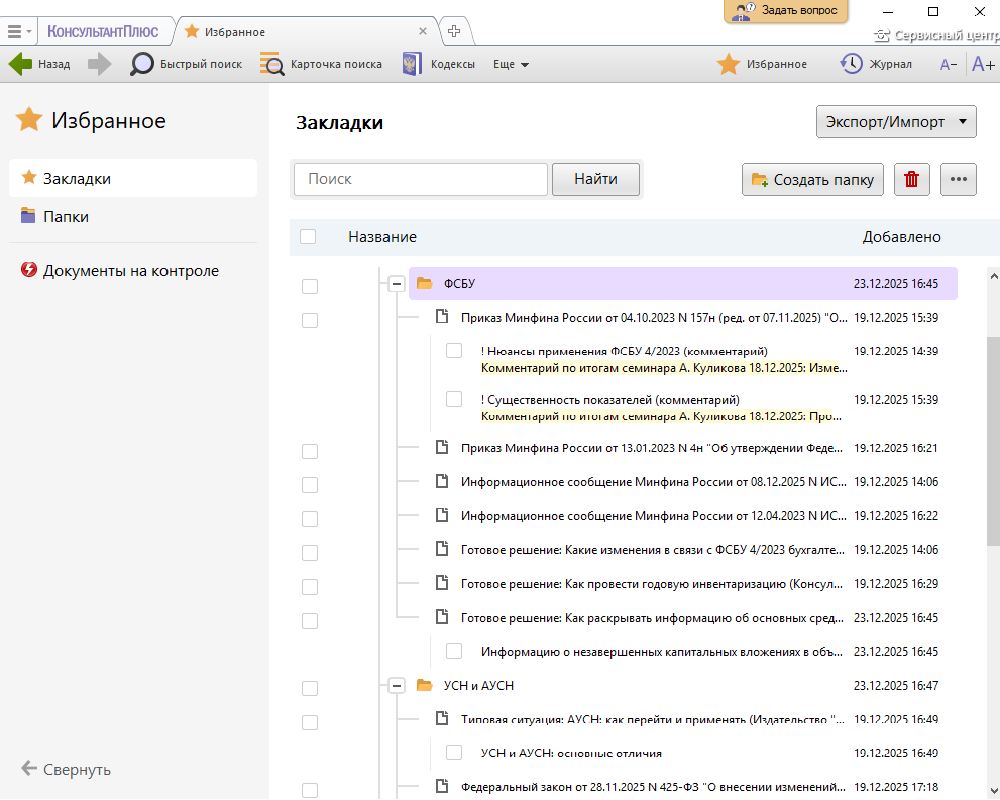Open the search card icon

271,64
